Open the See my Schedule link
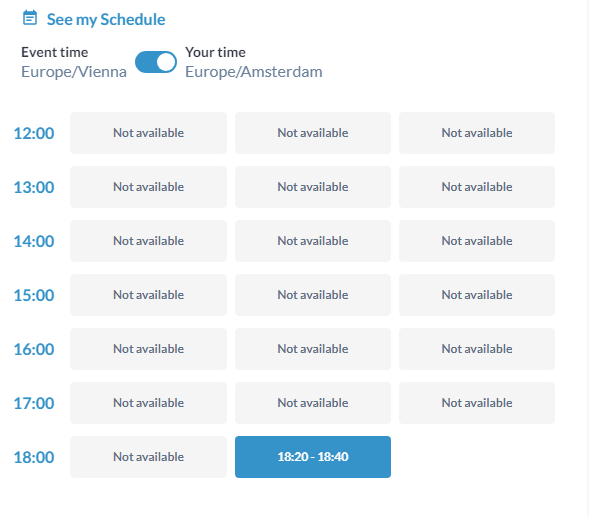 coord(106,20)
